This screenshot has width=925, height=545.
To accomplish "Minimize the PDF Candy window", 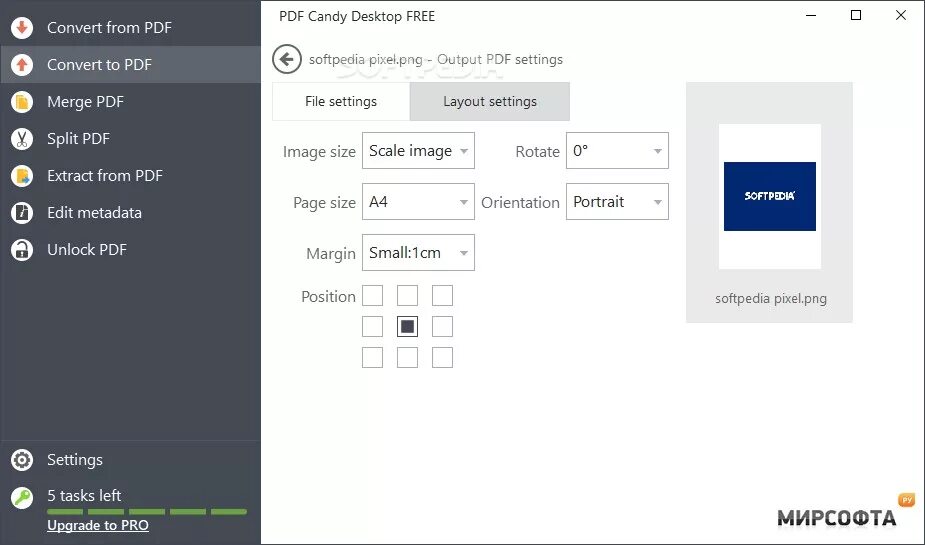I will point(811,15).
